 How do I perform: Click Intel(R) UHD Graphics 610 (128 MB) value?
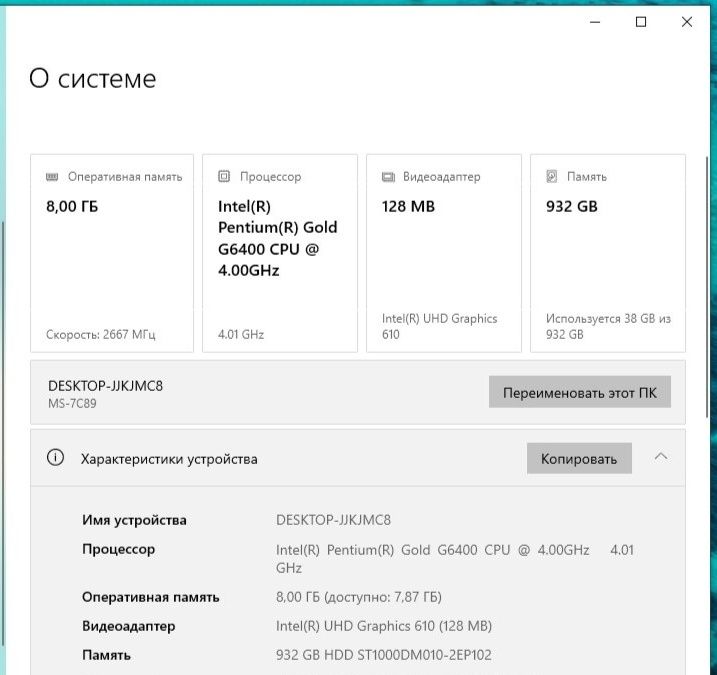[x=384, y=626]
